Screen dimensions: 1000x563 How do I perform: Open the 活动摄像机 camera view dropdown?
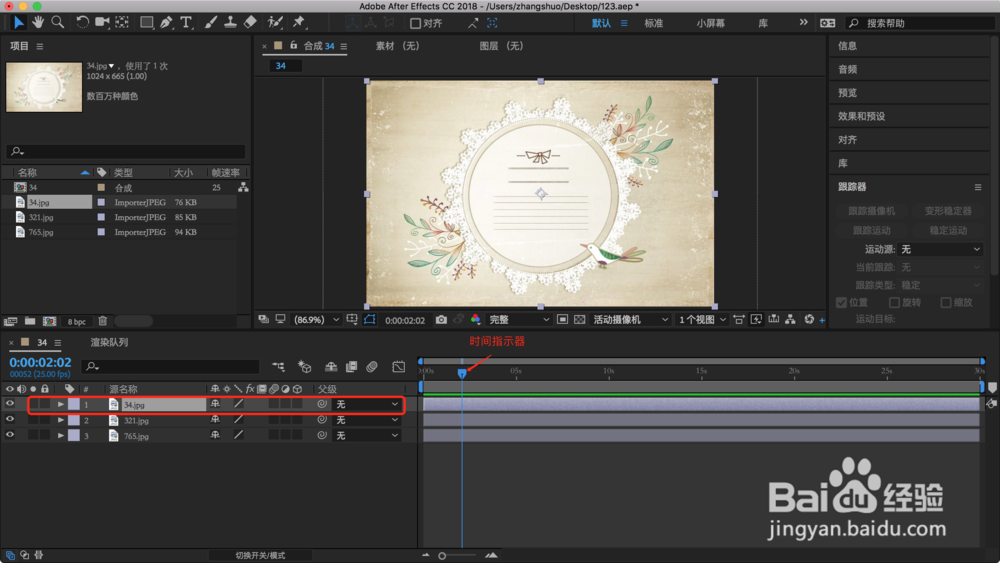[631, 319]
